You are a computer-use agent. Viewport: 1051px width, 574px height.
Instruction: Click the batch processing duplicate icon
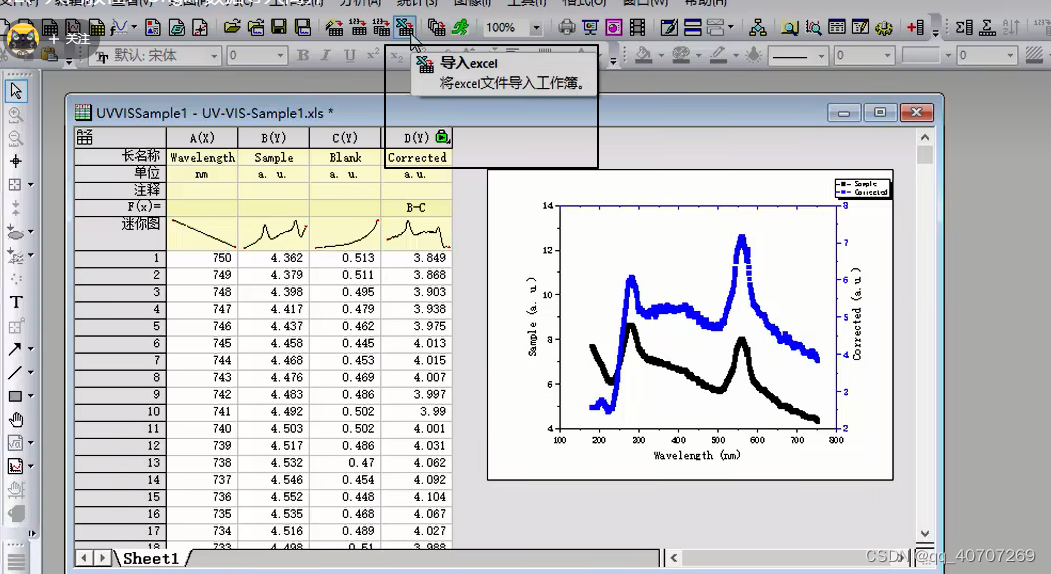click(436, 27)
